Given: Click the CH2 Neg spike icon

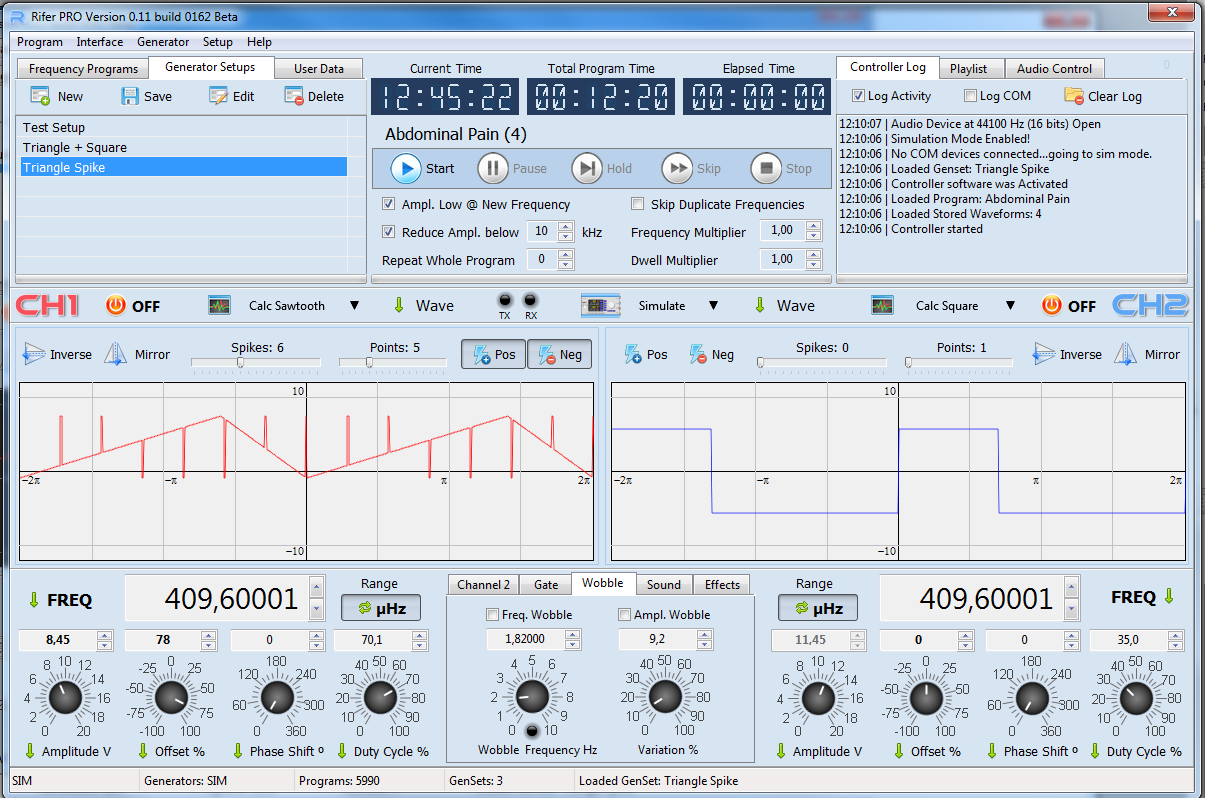Looking at the screenshot, I should click(699, 354).
